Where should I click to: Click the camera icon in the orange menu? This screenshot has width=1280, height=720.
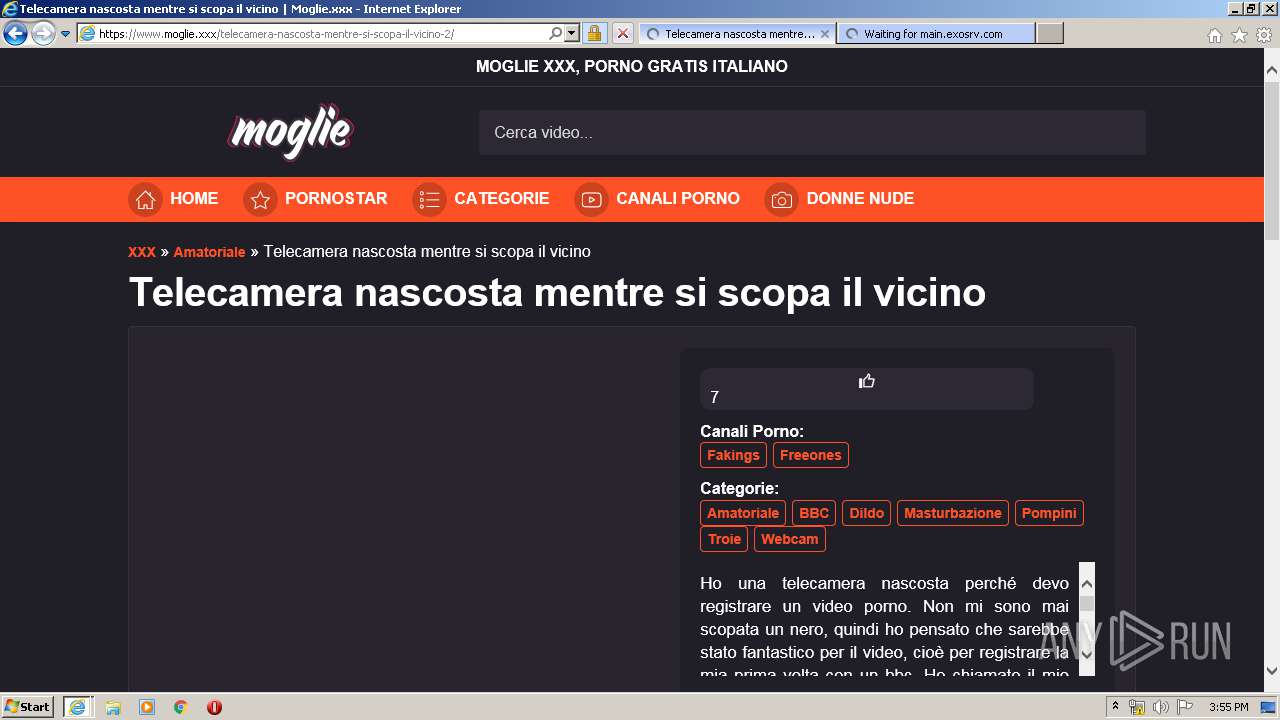point(781,199)
